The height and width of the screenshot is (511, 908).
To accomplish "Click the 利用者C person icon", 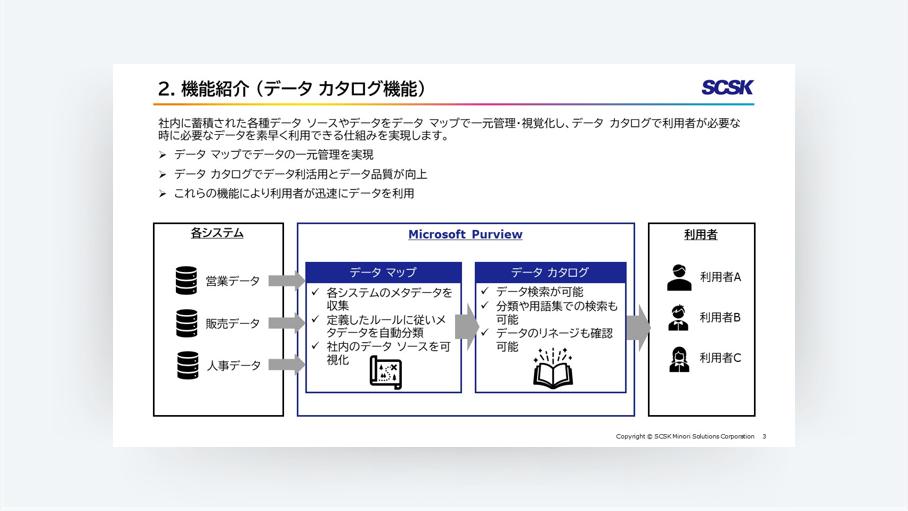I will point(679,359).
